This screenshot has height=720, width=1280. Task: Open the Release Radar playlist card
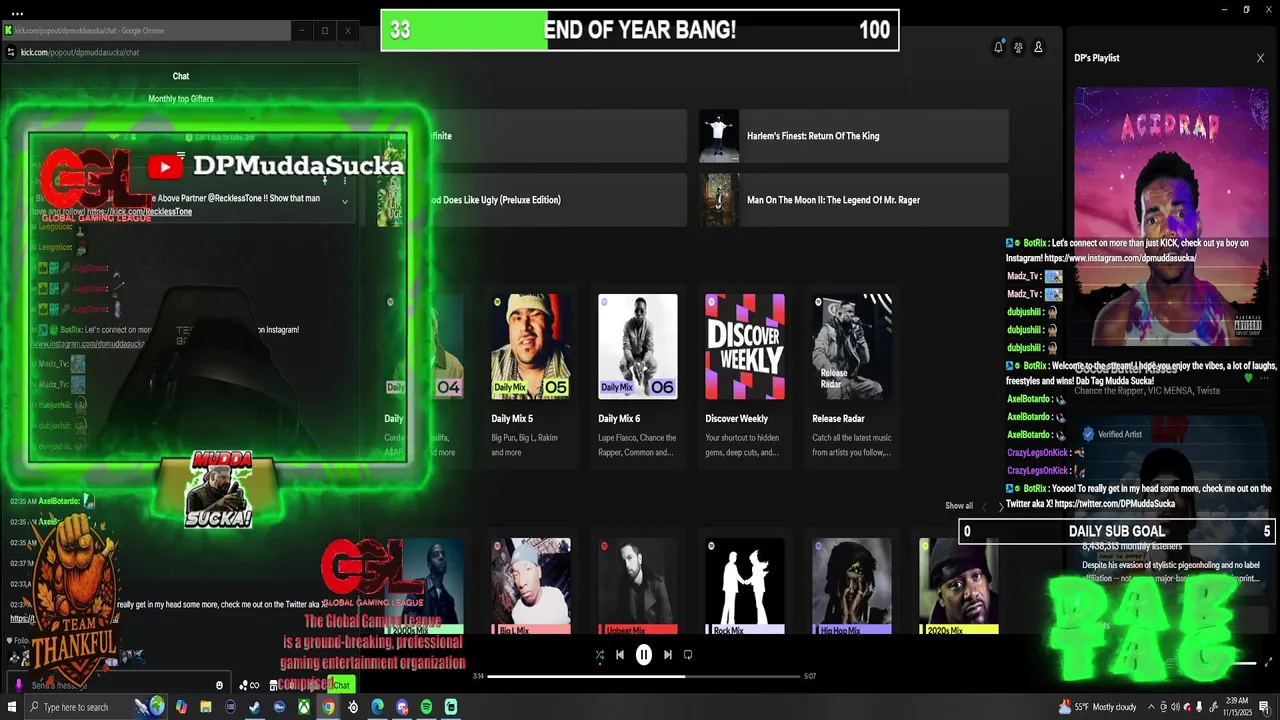[x=852, y=377]
